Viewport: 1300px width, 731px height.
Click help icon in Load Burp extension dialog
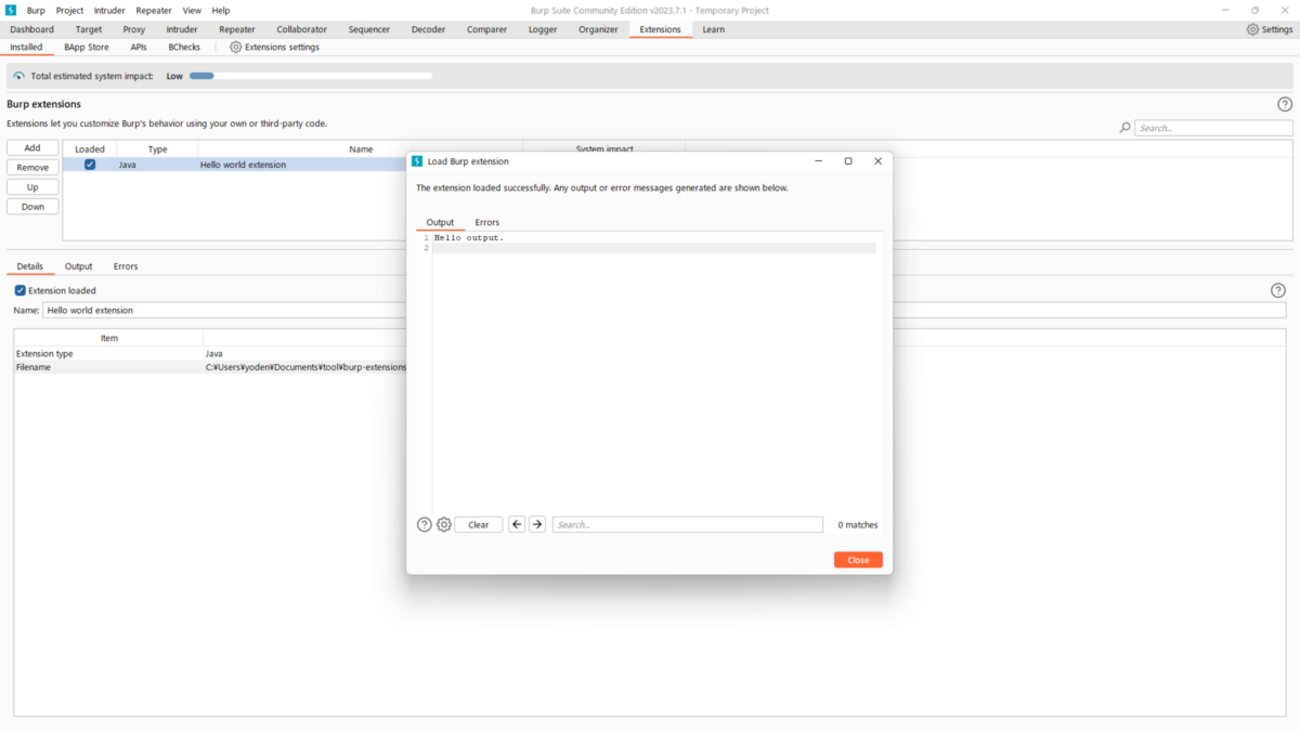[x=424, y=525]
